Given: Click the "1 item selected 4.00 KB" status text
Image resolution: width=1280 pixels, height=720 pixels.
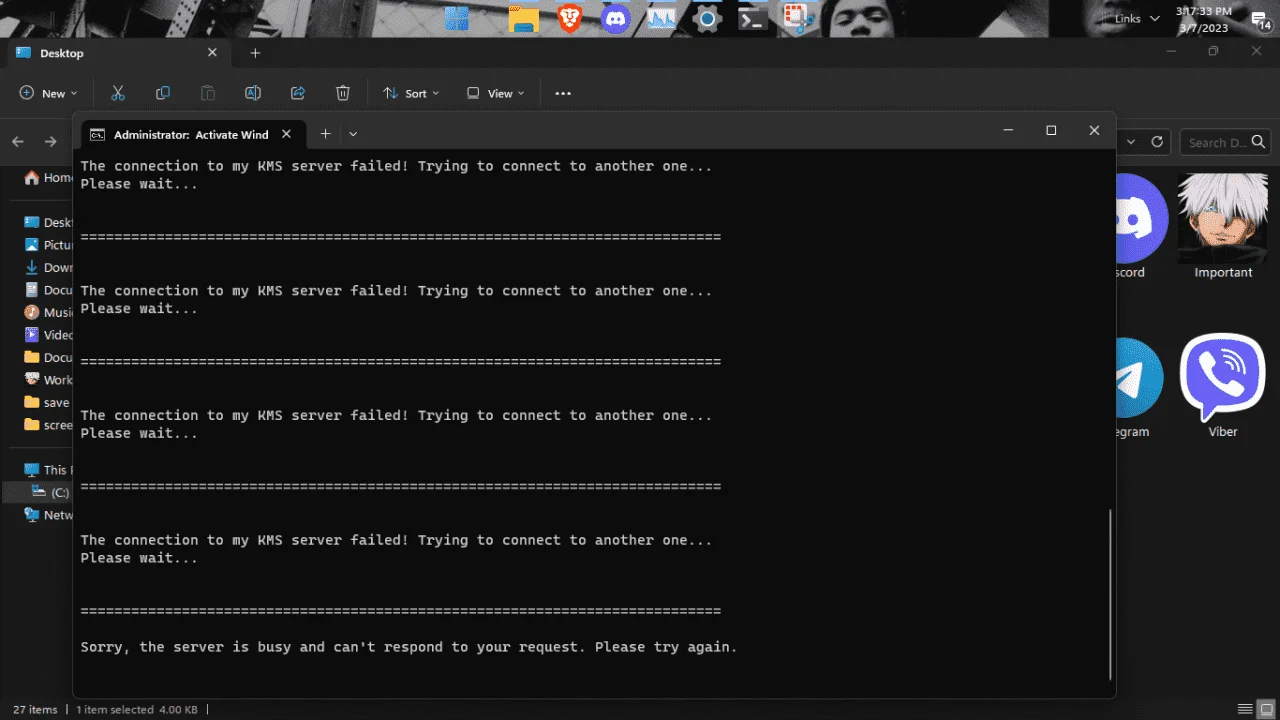Looking at the screenshot, I should (x=137, y=709).
